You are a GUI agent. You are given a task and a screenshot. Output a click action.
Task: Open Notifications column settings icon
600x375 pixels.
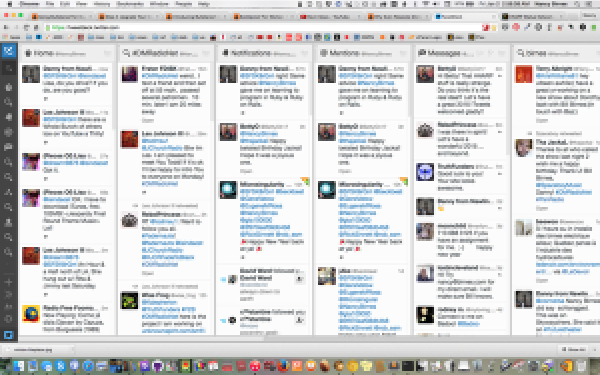pyautogui.click(x=305, y=53)
